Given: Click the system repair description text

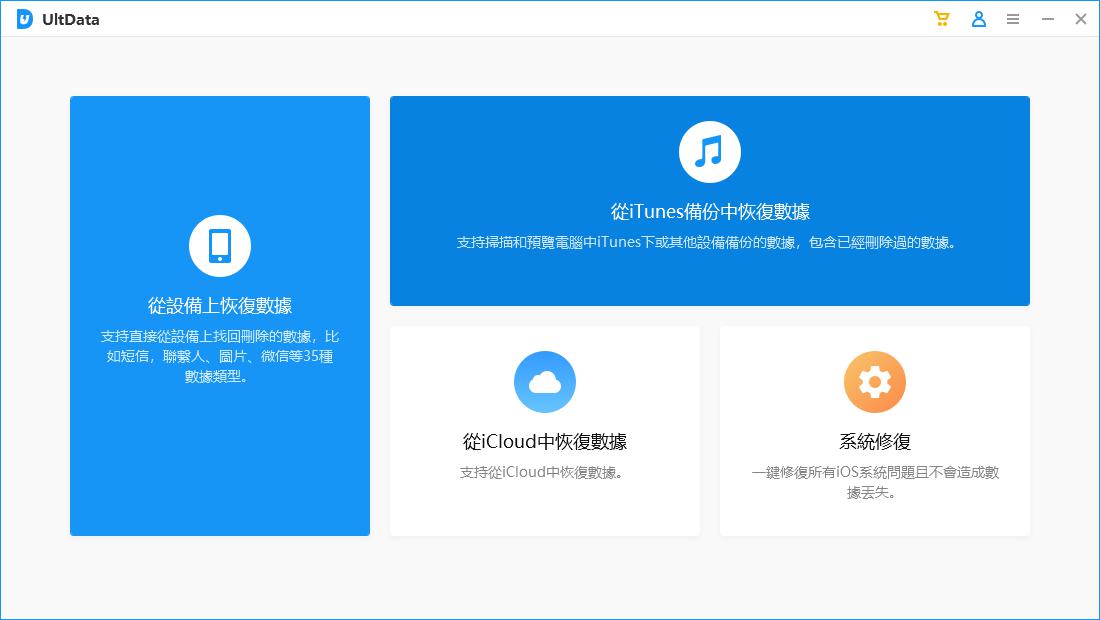Looking at the screenshot, I should [874, 481].
